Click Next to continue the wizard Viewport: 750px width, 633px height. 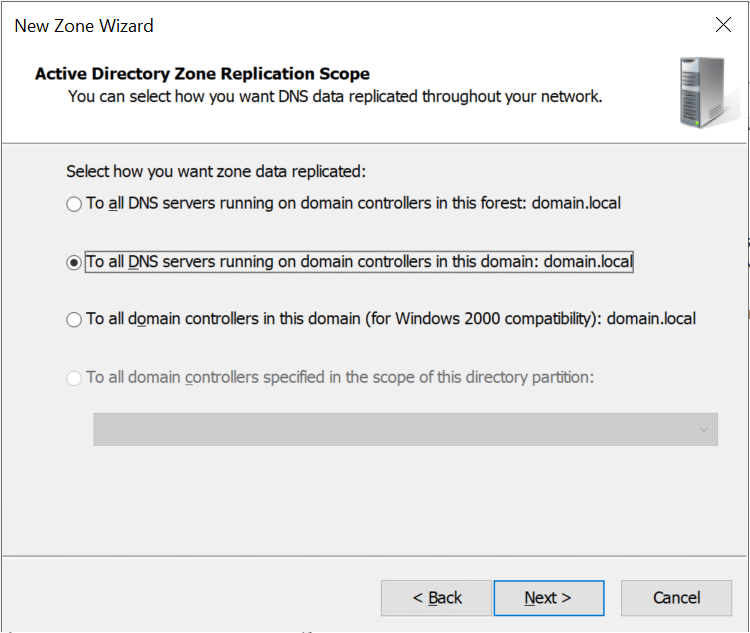click(x=549, y=598)
